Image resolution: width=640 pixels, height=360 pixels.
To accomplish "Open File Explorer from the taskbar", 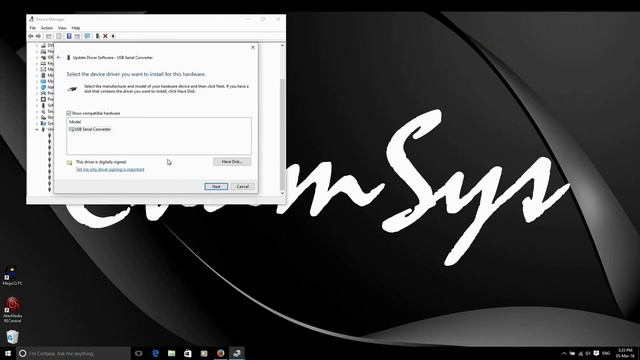I will pos(171,353).
